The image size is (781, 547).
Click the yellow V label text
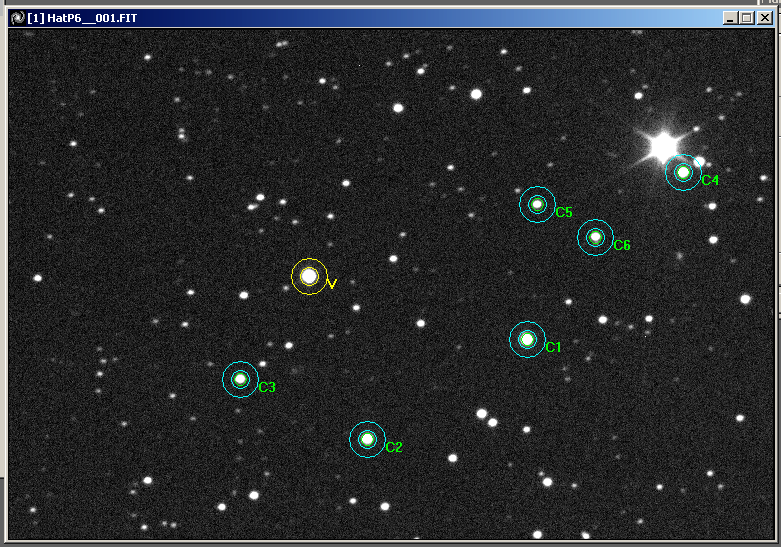(x=332, y=284)
